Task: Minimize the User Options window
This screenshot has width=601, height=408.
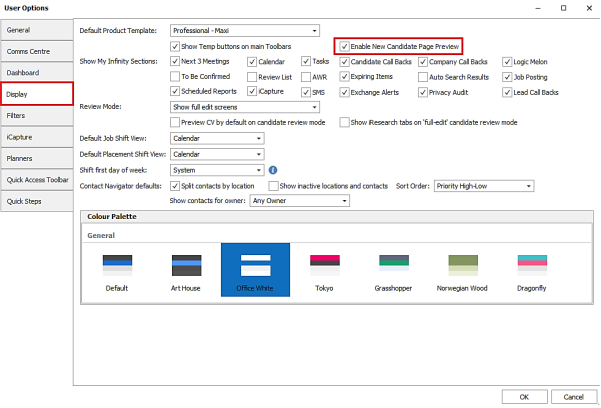Action: tap(538, 8)
